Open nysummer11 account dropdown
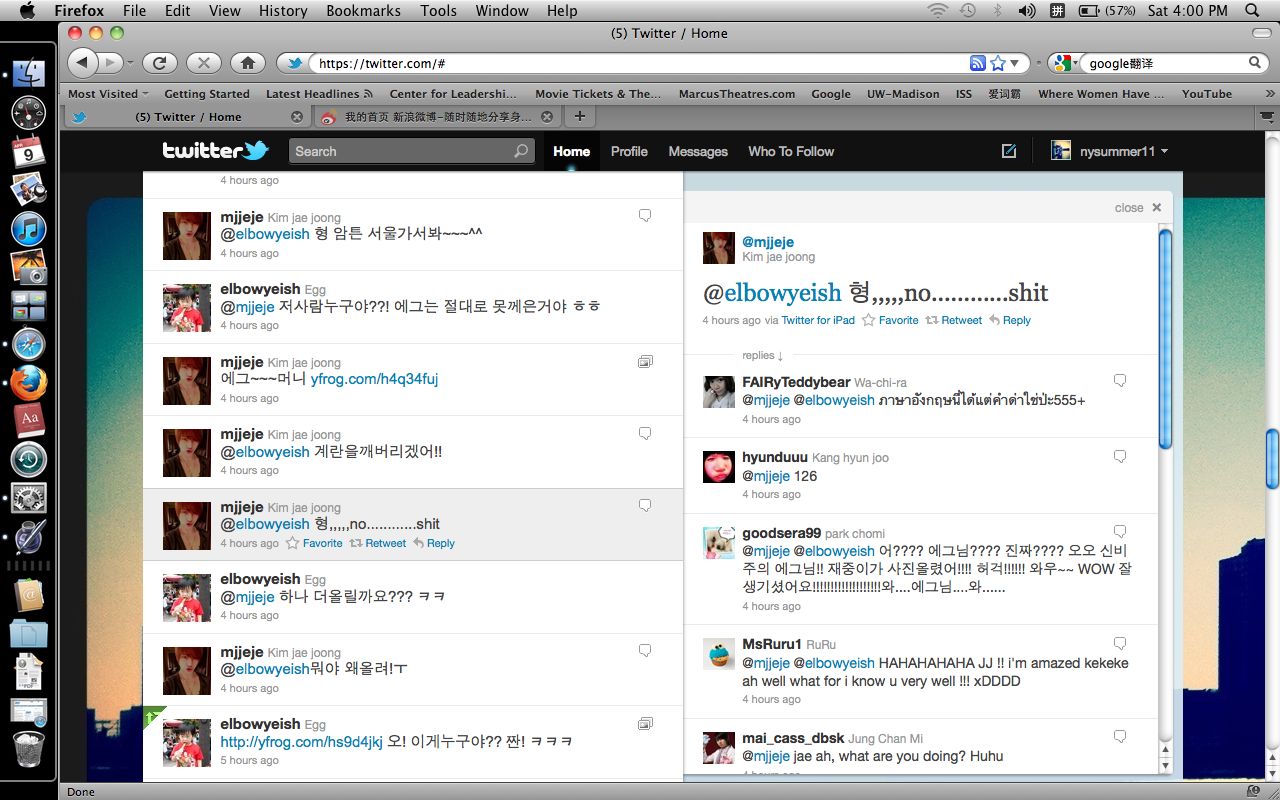 pyautogui.click(x=1110, y=151)
